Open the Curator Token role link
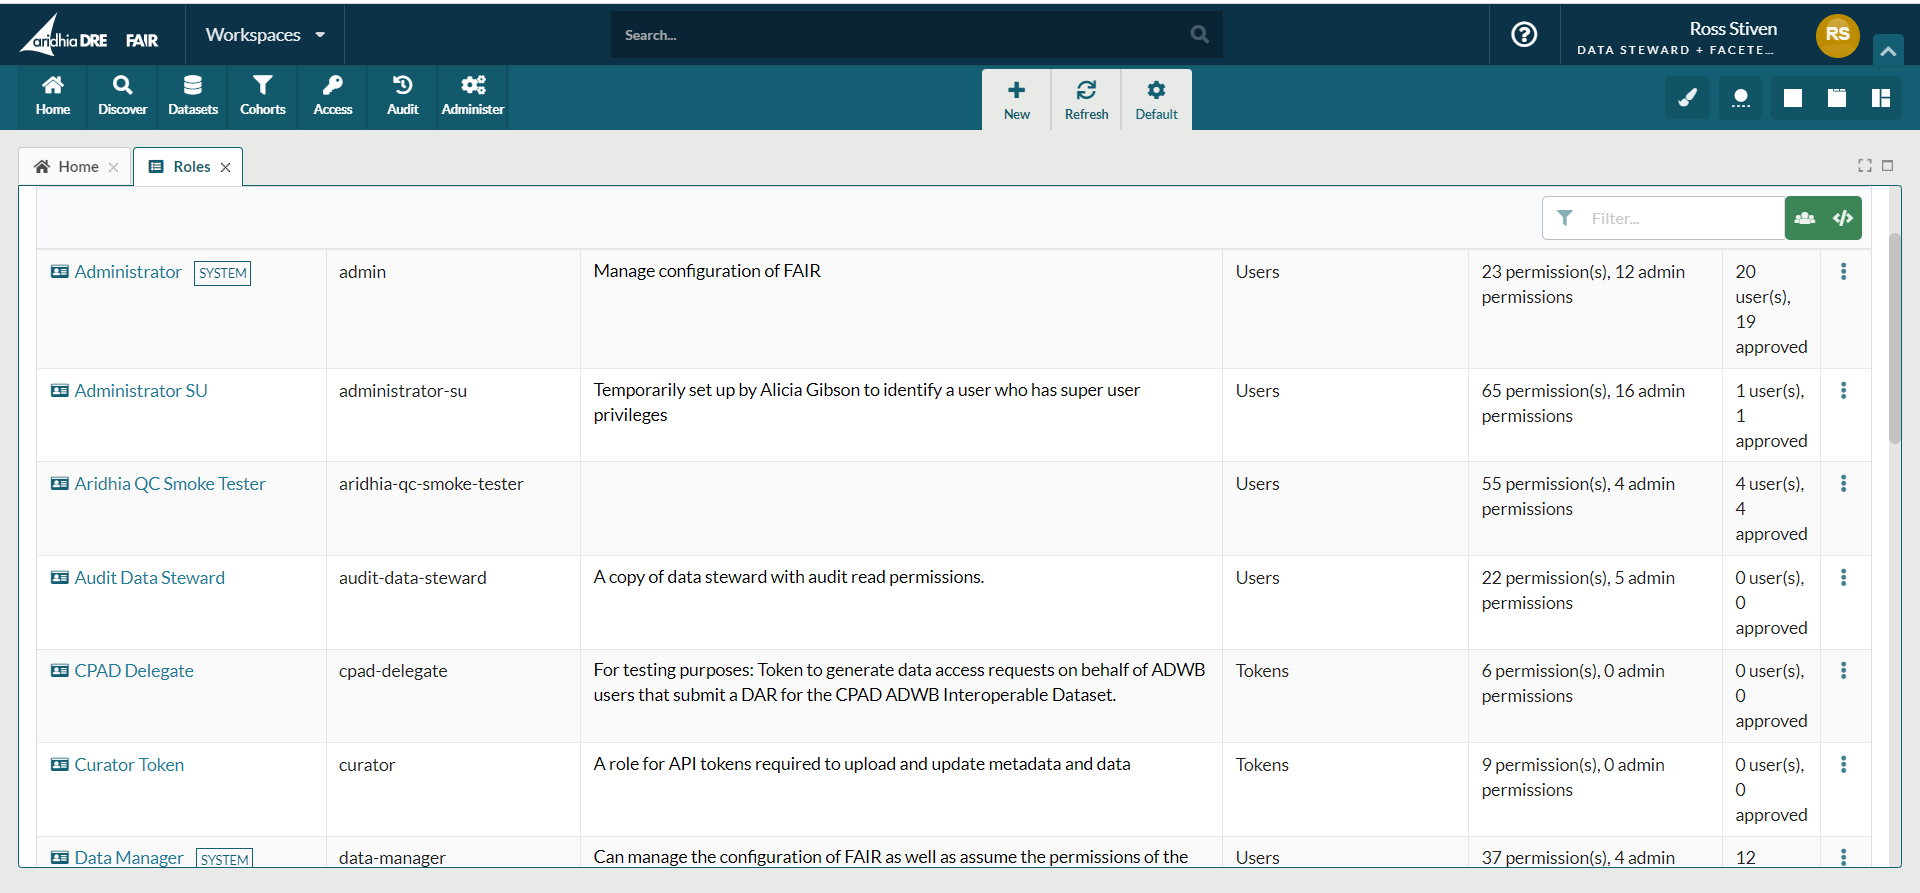 129,765
